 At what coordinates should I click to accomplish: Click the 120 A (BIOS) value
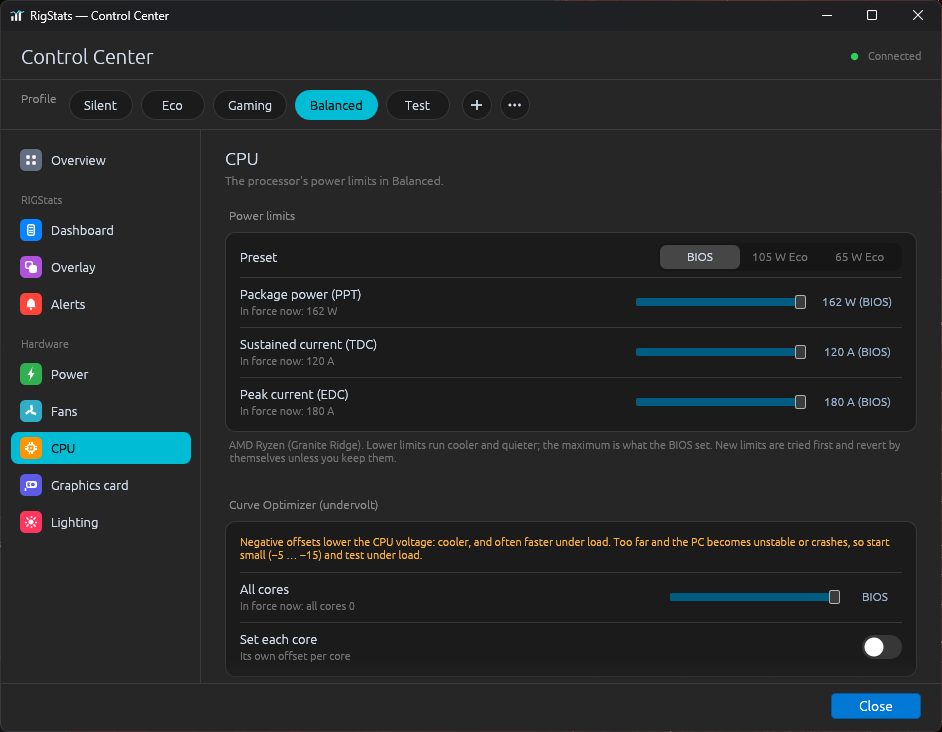pos(857,352)
